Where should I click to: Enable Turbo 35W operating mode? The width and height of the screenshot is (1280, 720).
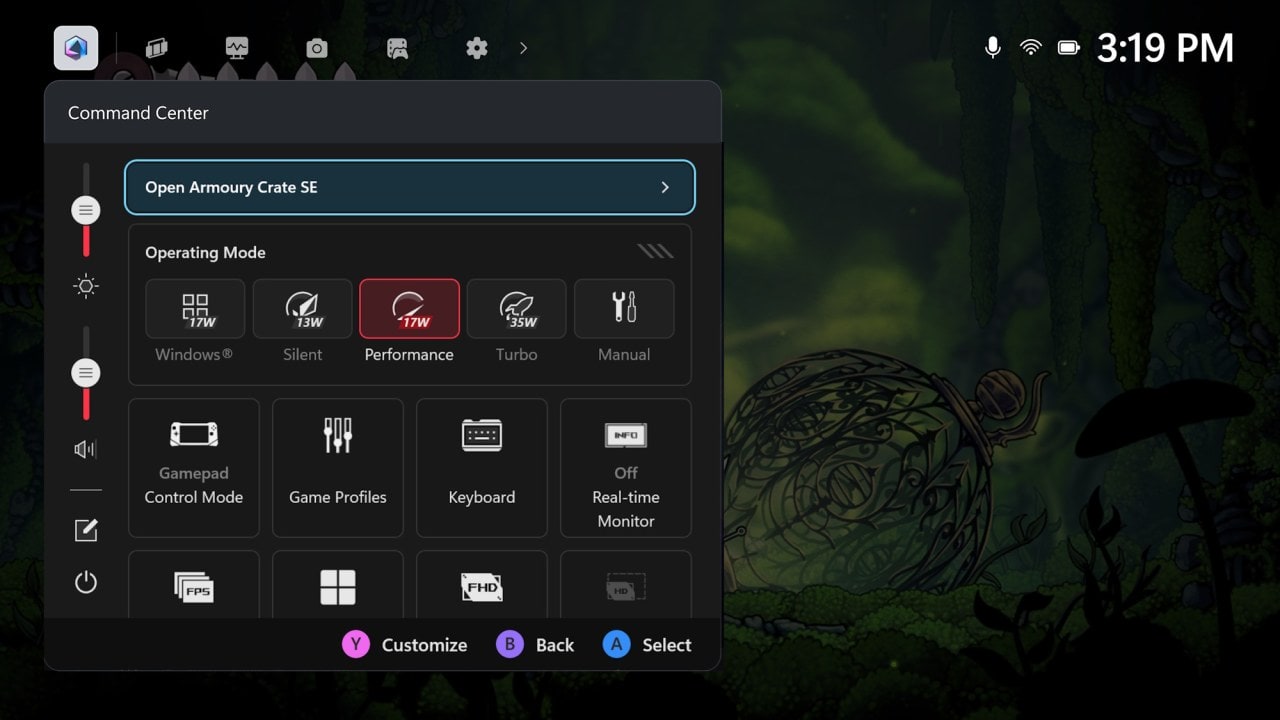click(516, 309)
